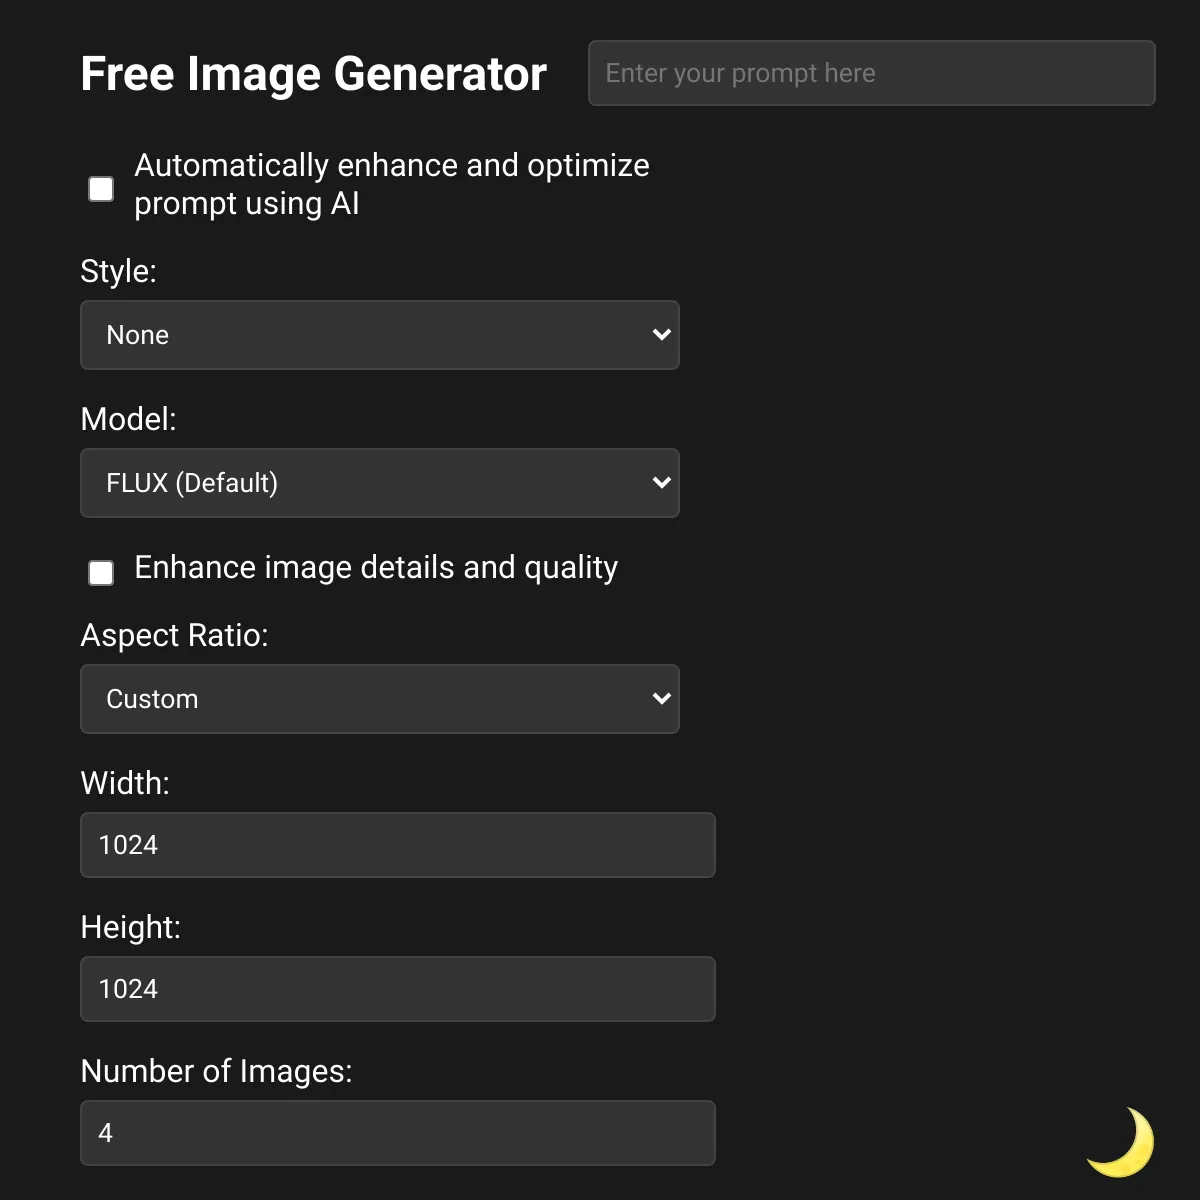Enable automatic AI prompt enhancement checkbox
The width and height of the screenshot is (1200, 1200).
(101, 189)
